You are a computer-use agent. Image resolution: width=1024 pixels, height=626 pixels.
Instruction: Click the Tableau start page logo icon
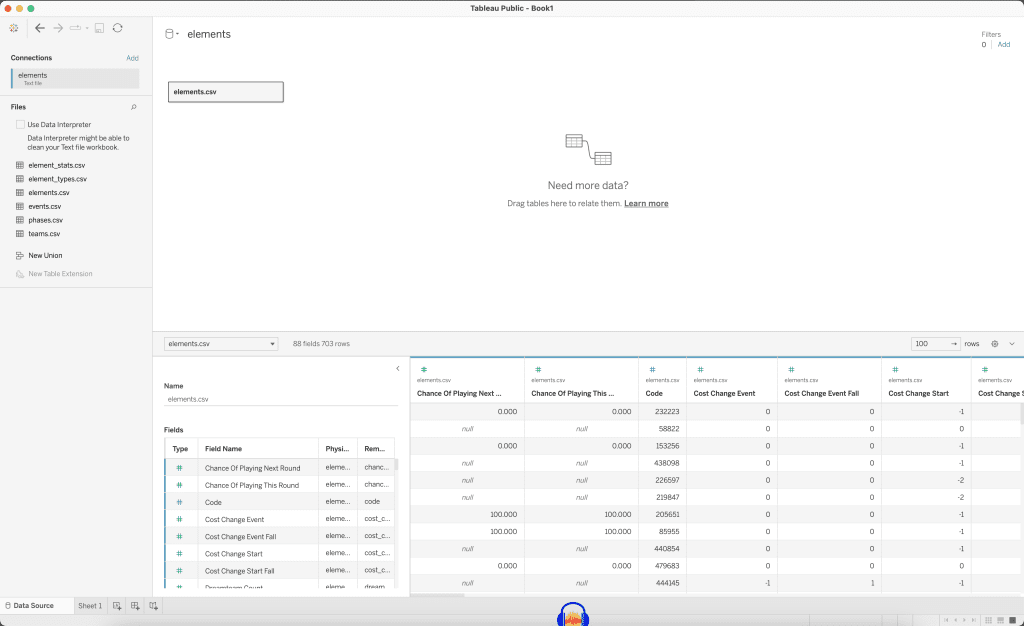click(x=14, y=28)
